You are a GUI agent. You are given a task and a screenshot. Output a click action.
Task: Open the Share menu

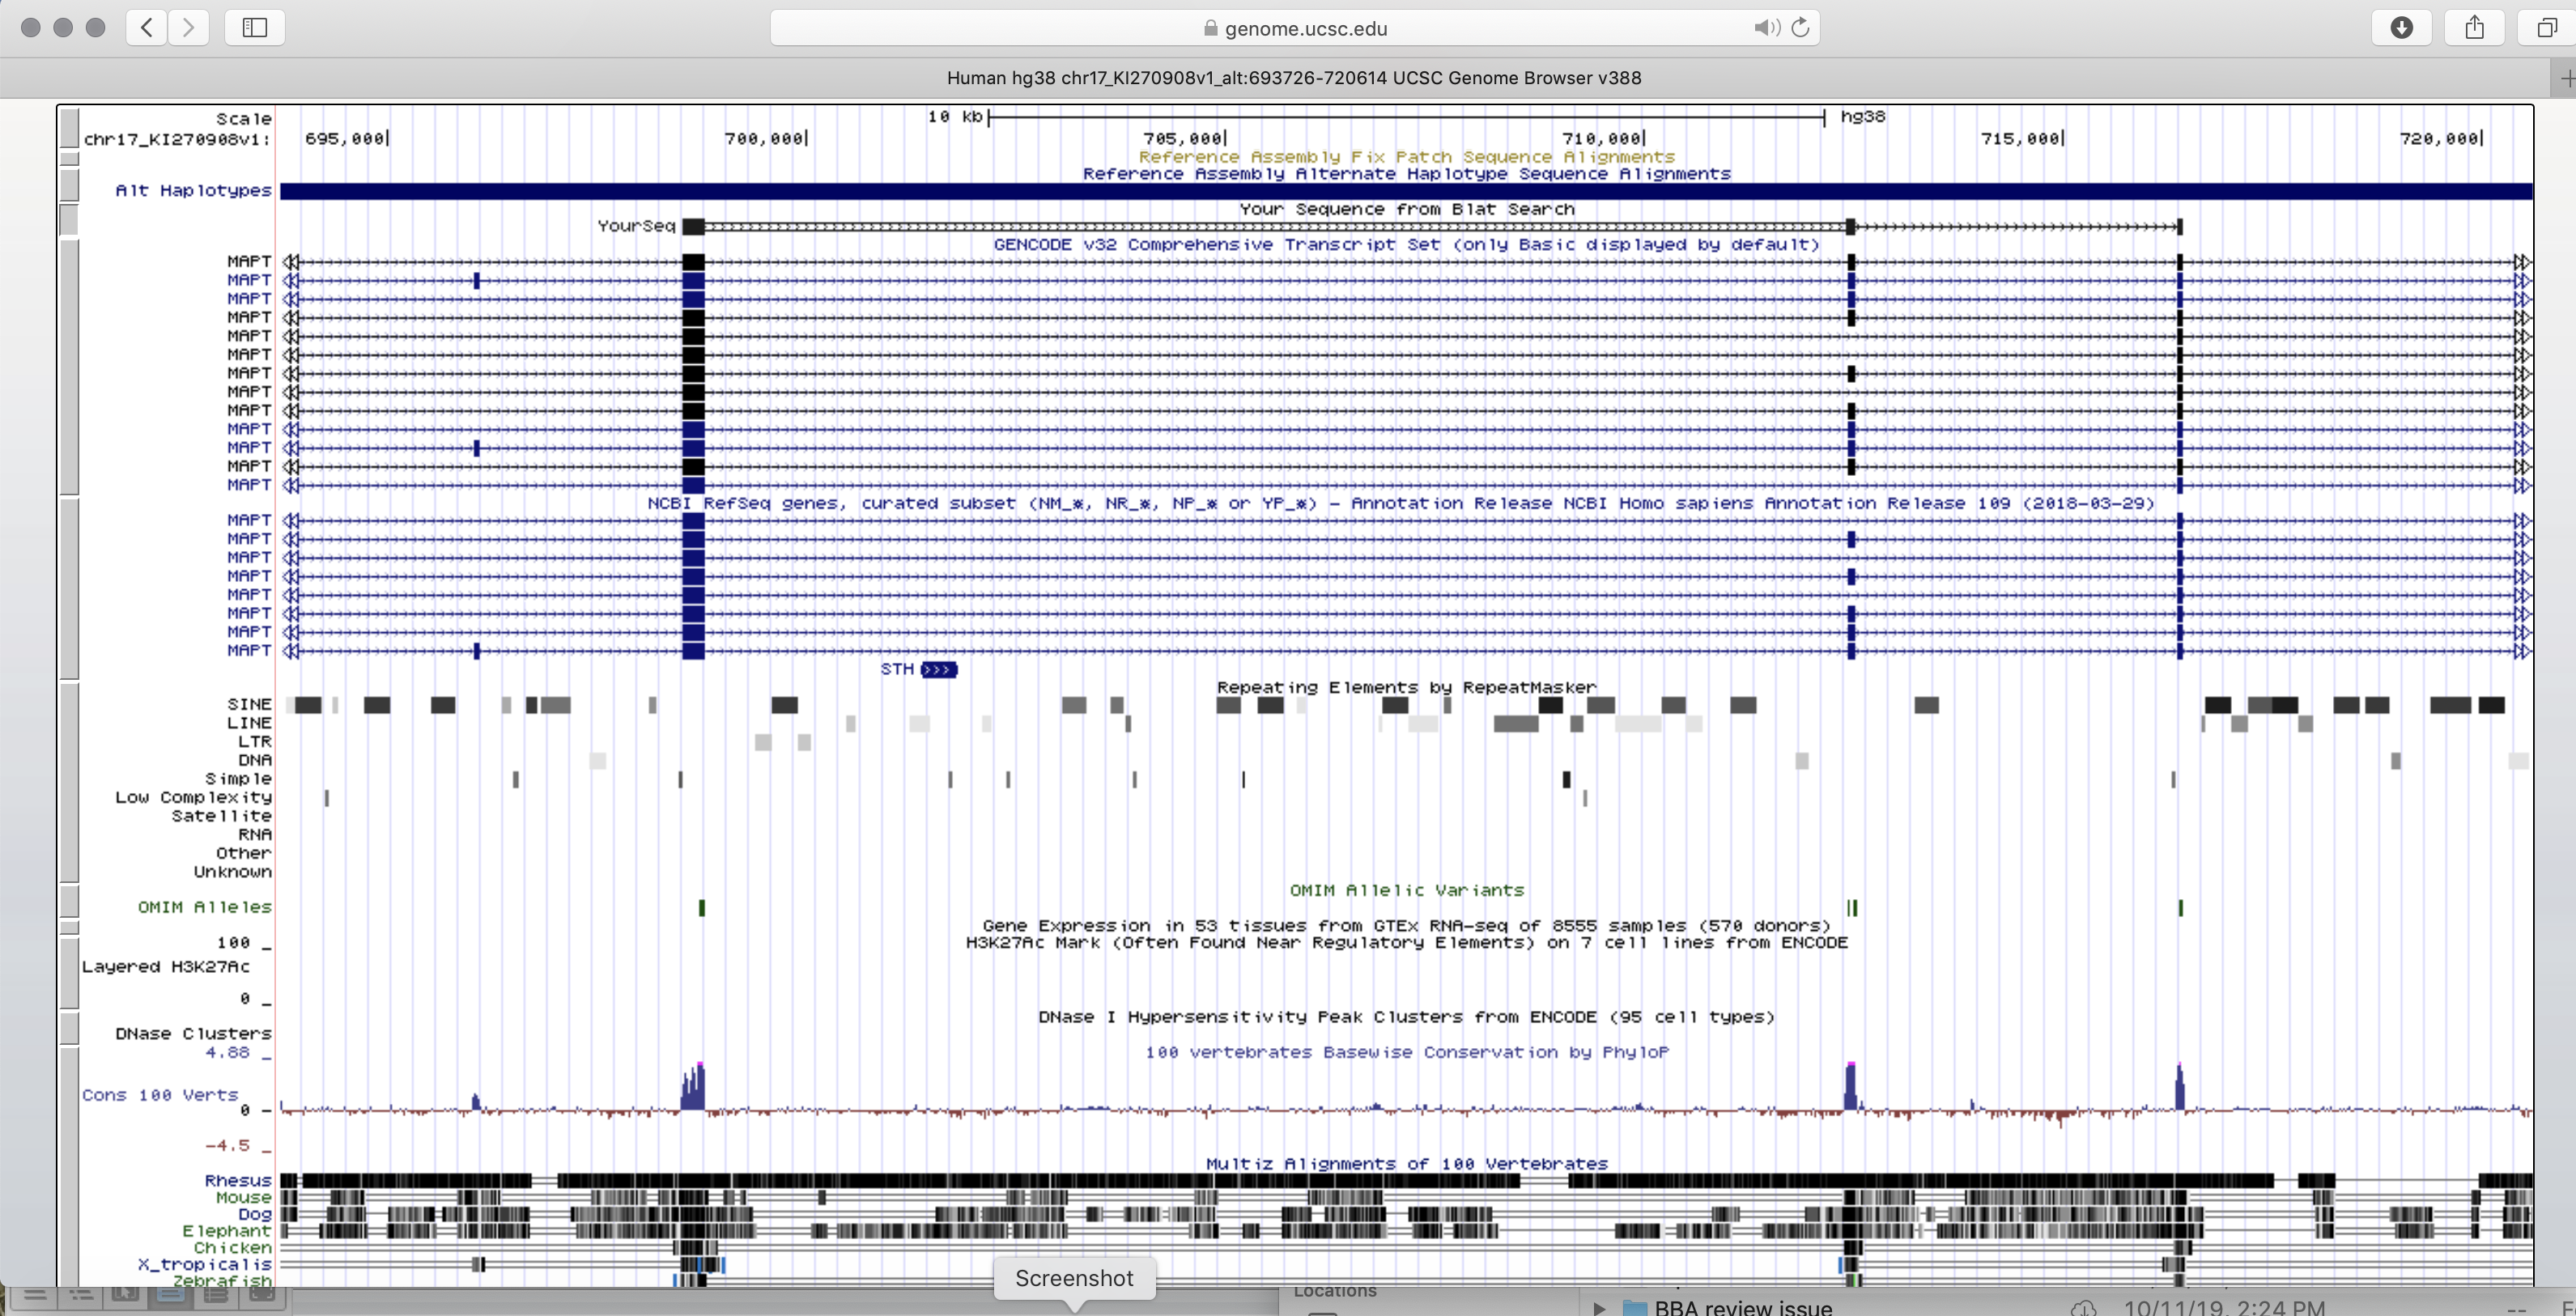click(2474, 27)
